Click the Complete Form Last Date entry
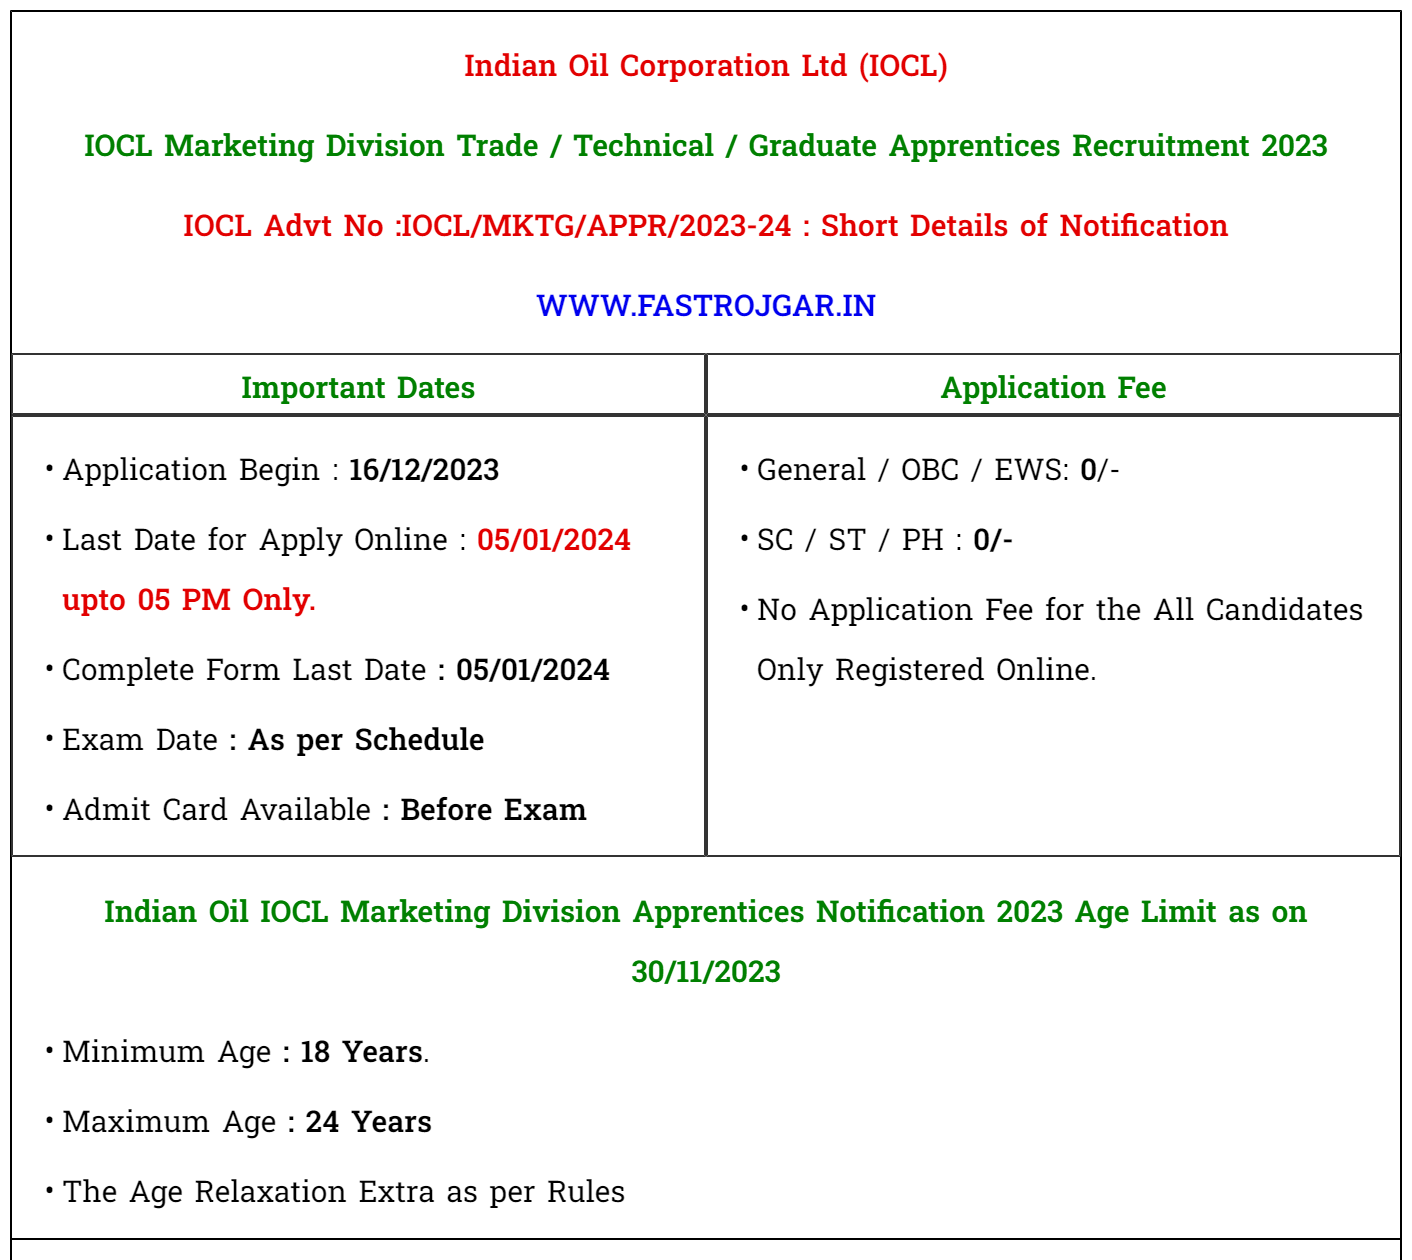The image size is (1412, 1260). tap(336, 670)
